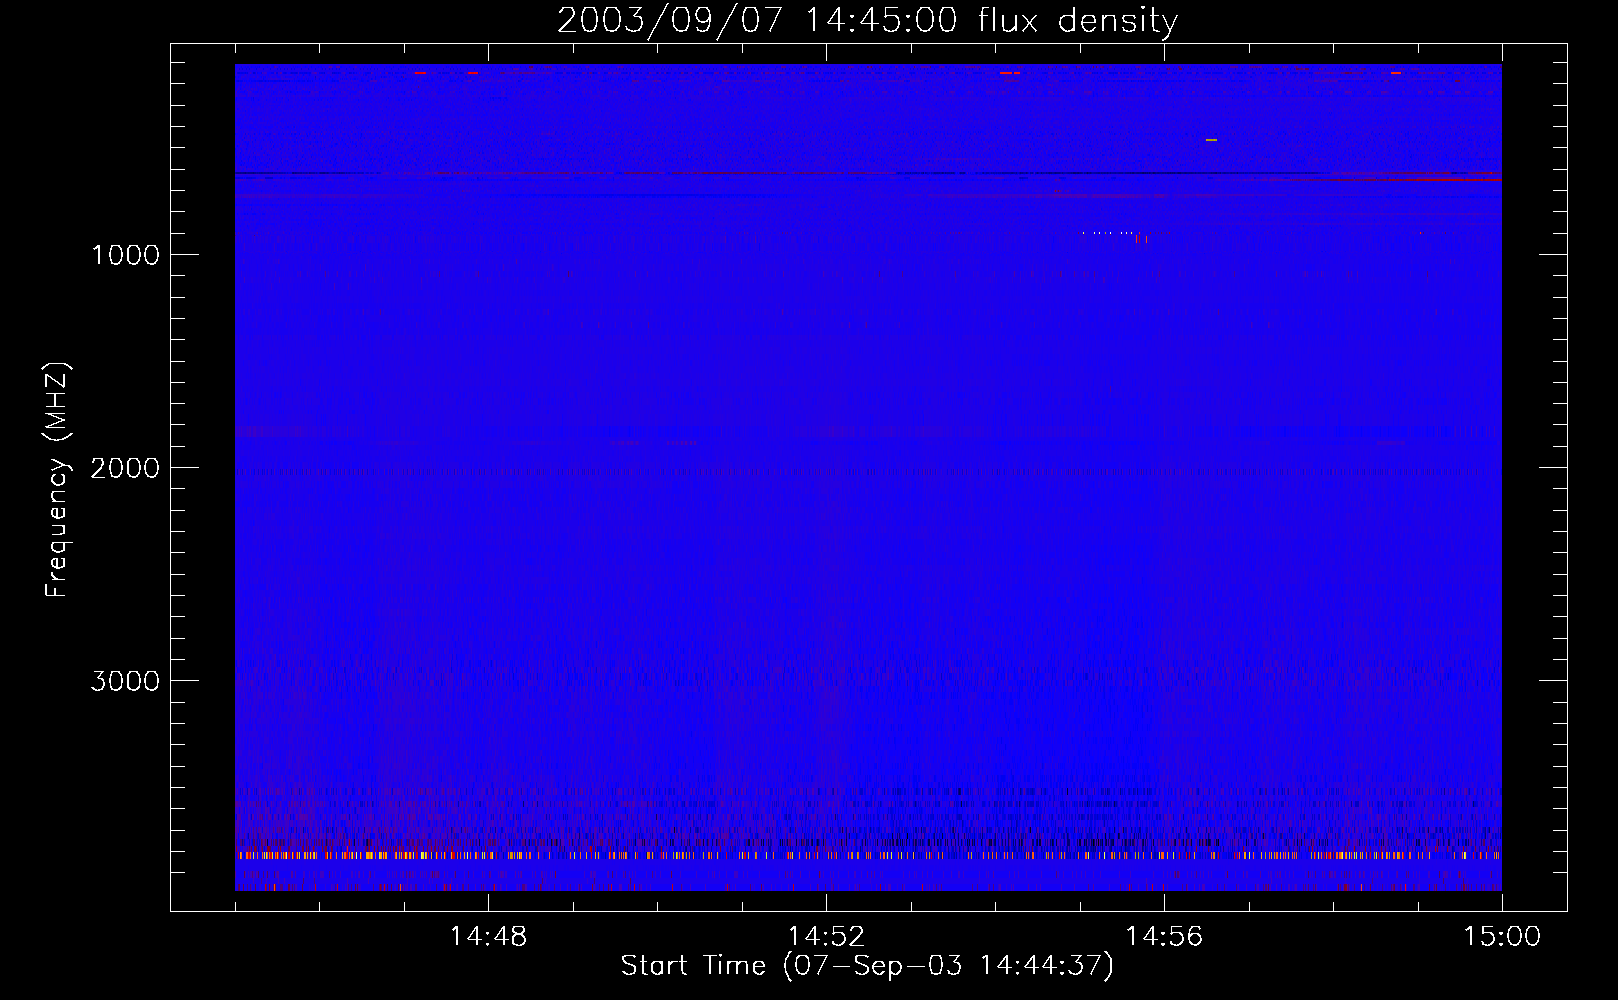
Task: Select the 'Frequency (MHZ)' axis label
Action: point(57,480)
